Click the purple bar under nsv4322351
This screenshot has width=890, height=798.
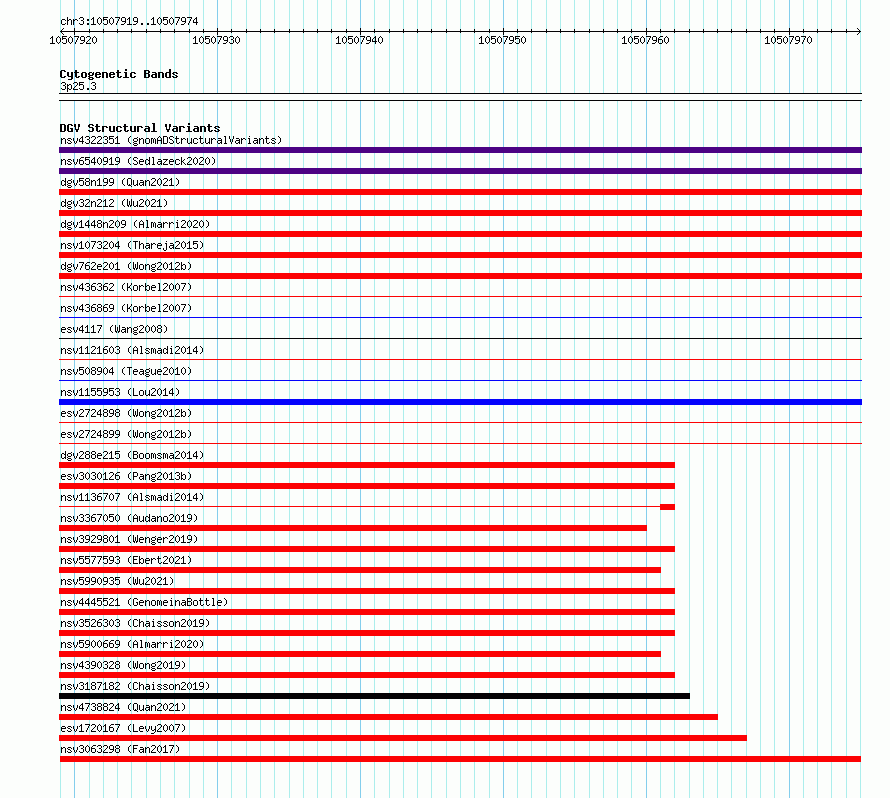click(460, 150)
